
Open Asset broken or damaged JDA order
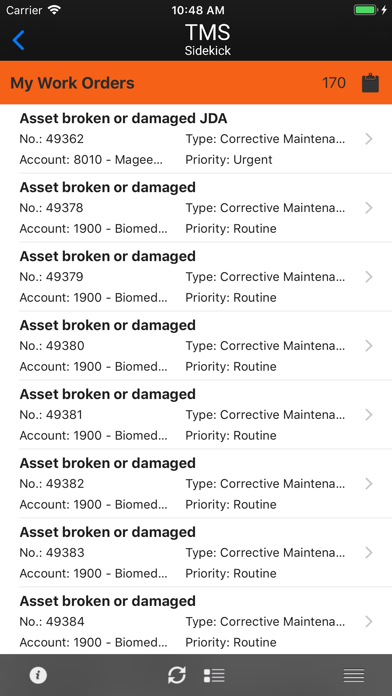click(196, 138)
